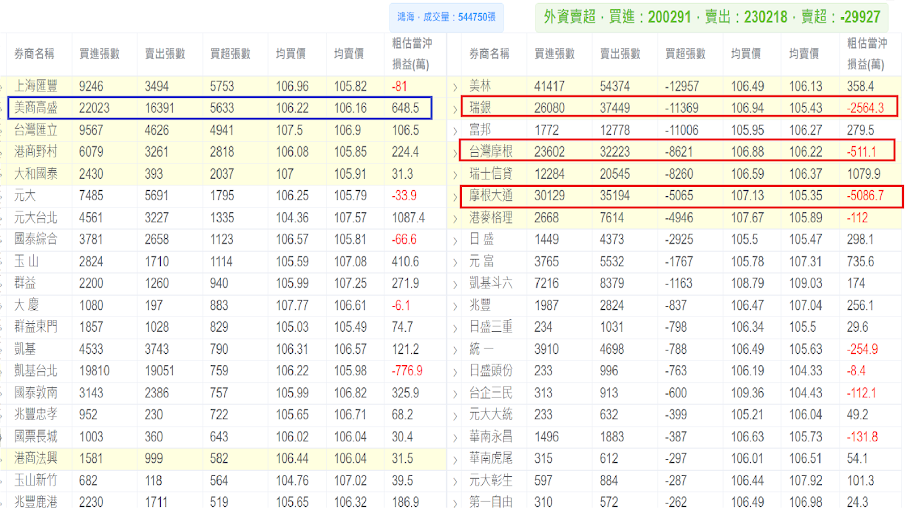Sort by 均賣價 header above 105.82

point(349,54)
